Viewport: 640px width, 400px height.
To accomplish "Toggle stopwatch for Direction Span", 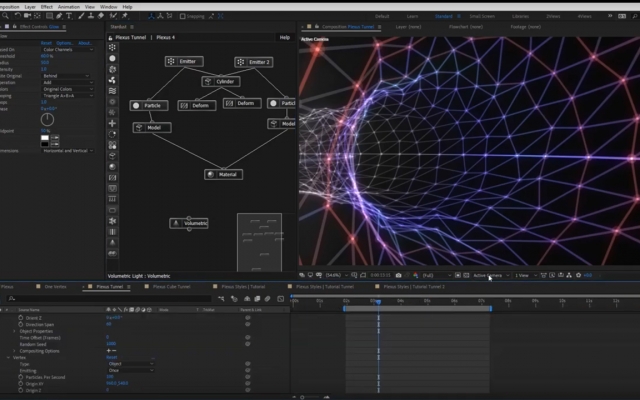I will click(21, 324).
